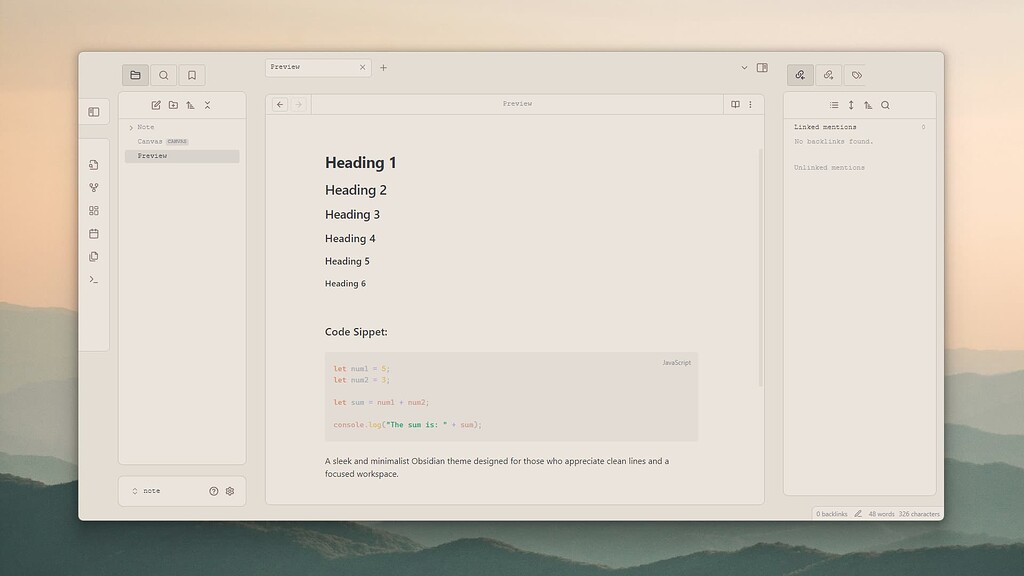Collapse all folders in the file explorer
This screenshot has height=576, width=1024.
click(207, 105)
